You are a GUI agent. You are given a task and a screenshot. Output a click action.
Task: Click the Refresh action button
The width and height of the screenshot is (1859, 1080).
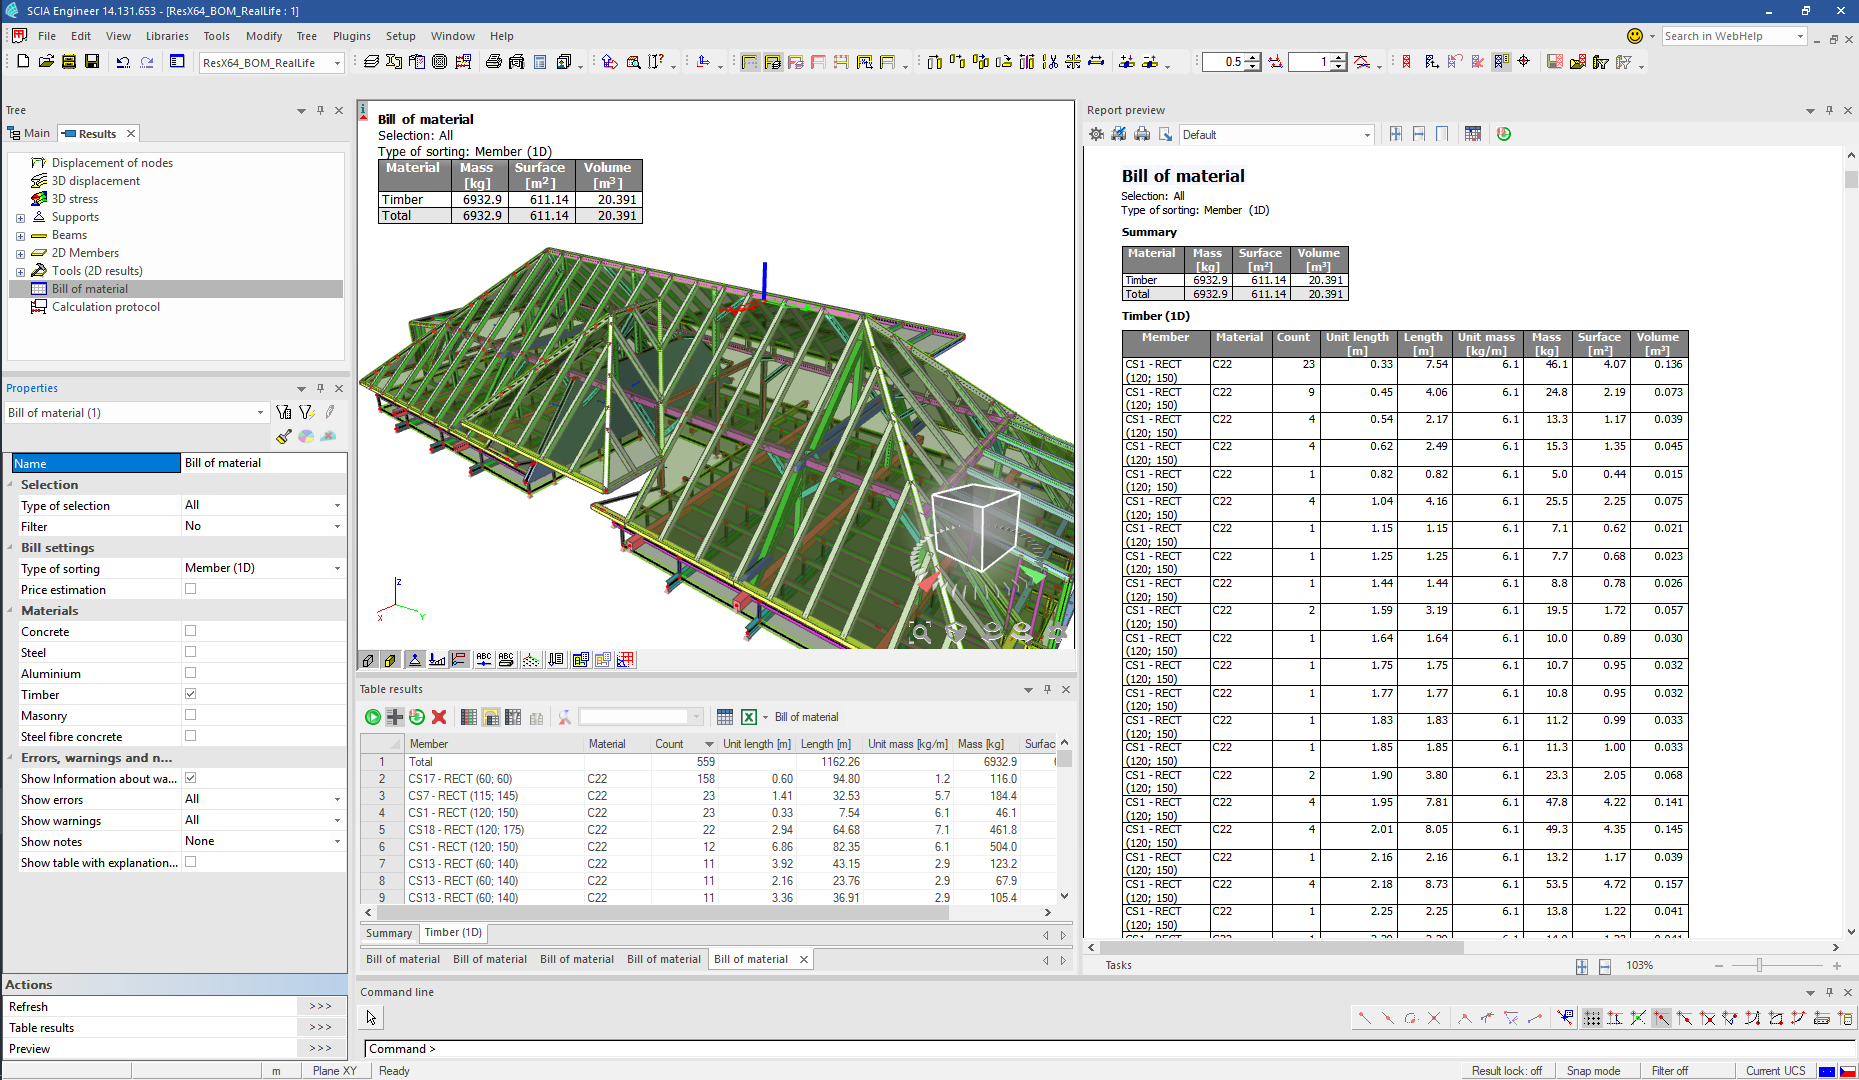pyautogui.click(x=320, y=1007)
